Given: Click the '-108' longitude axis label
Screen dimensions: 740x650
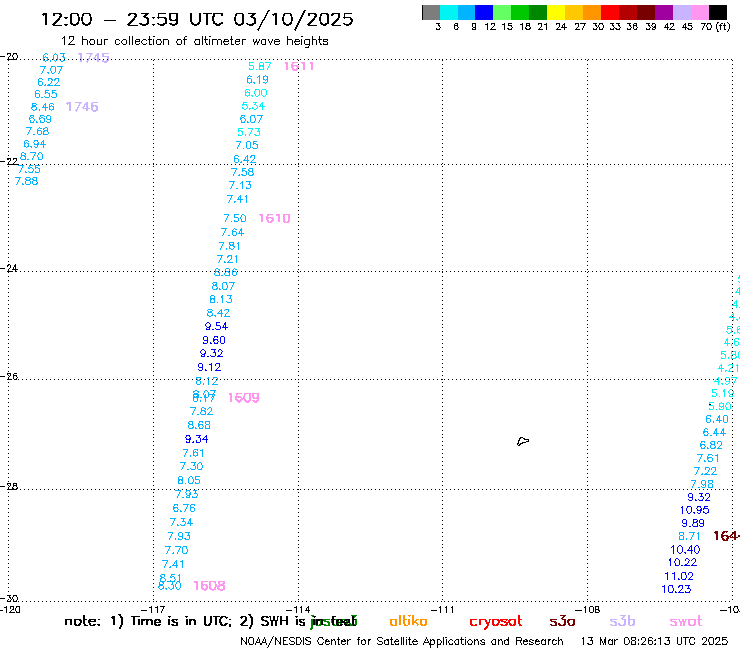Looking at the screenshot, I should (588, 609).
